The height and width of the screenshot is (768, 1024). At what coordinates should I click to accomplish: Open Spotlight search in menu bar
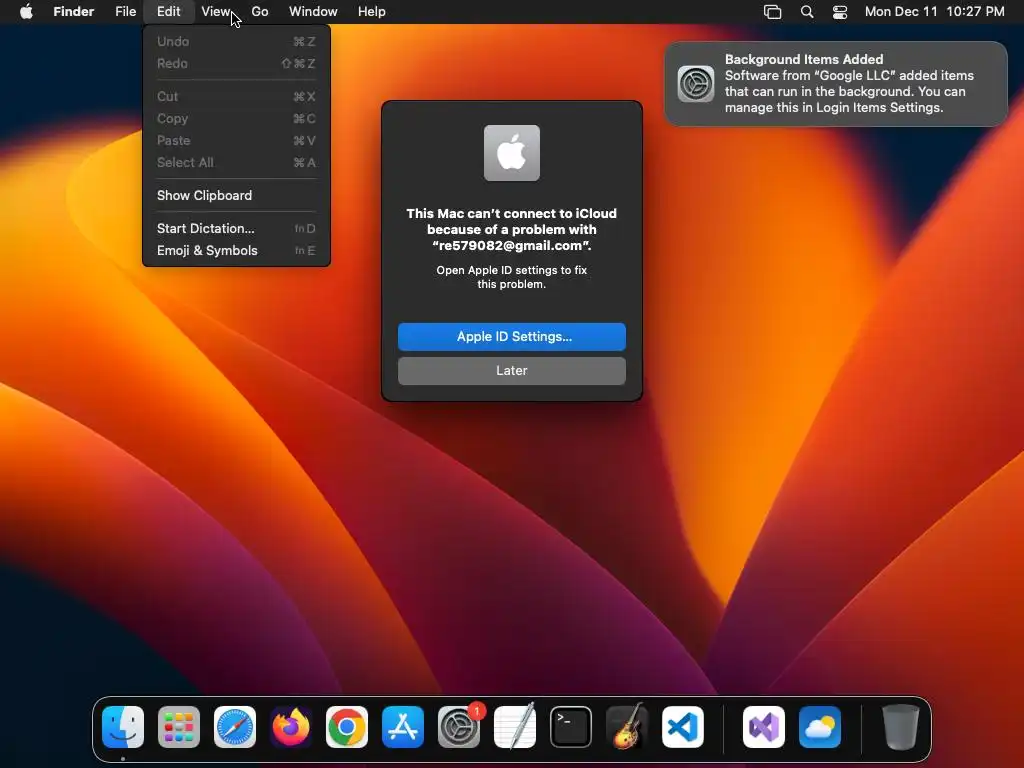pos(807,12)
